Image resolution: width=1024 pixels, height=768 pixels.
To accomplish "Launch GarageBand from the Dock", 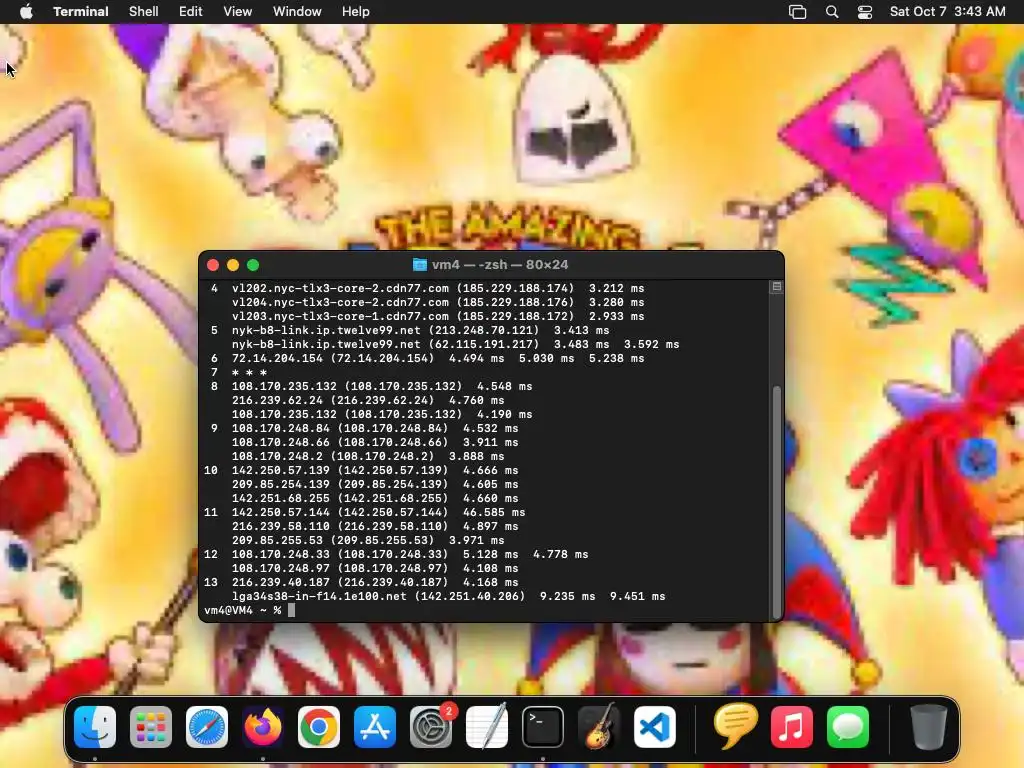I will pos(598,727).
